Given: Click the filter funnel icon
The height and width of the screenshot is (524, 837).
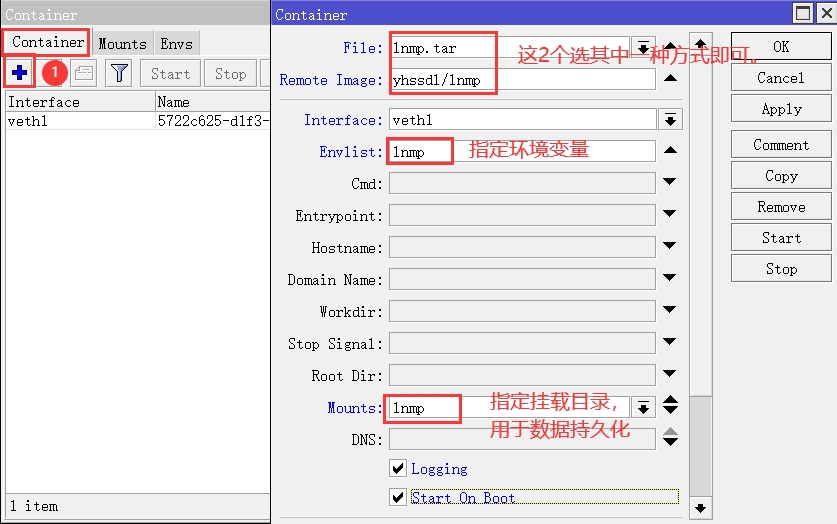Looking at the screenshot, I should point(119,73).
